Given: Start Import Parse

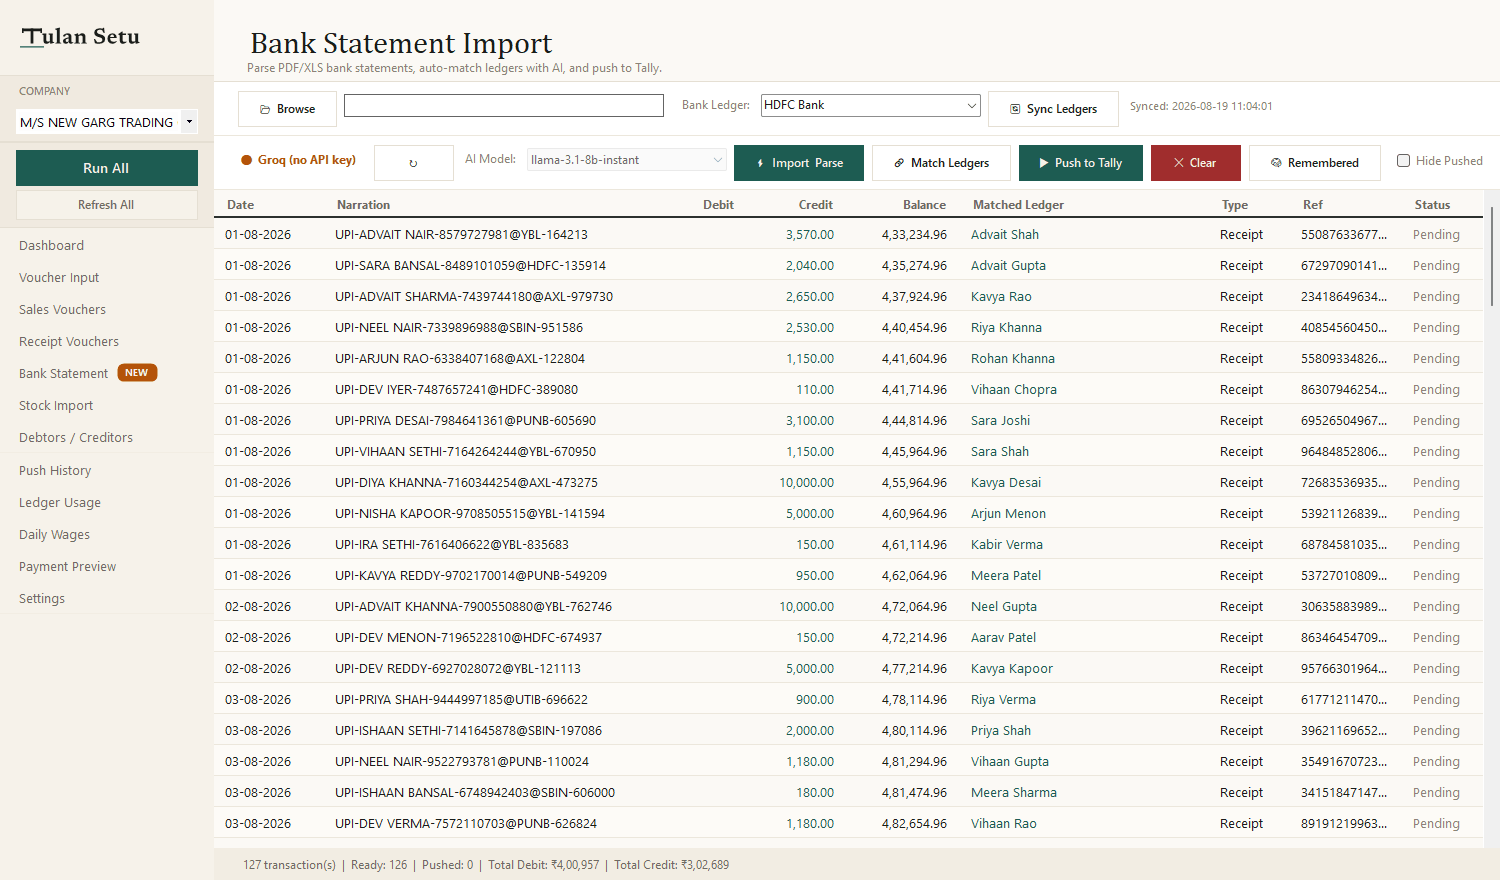Looking at the screenshot, I should pyautogui.click(x=799, y=163).
